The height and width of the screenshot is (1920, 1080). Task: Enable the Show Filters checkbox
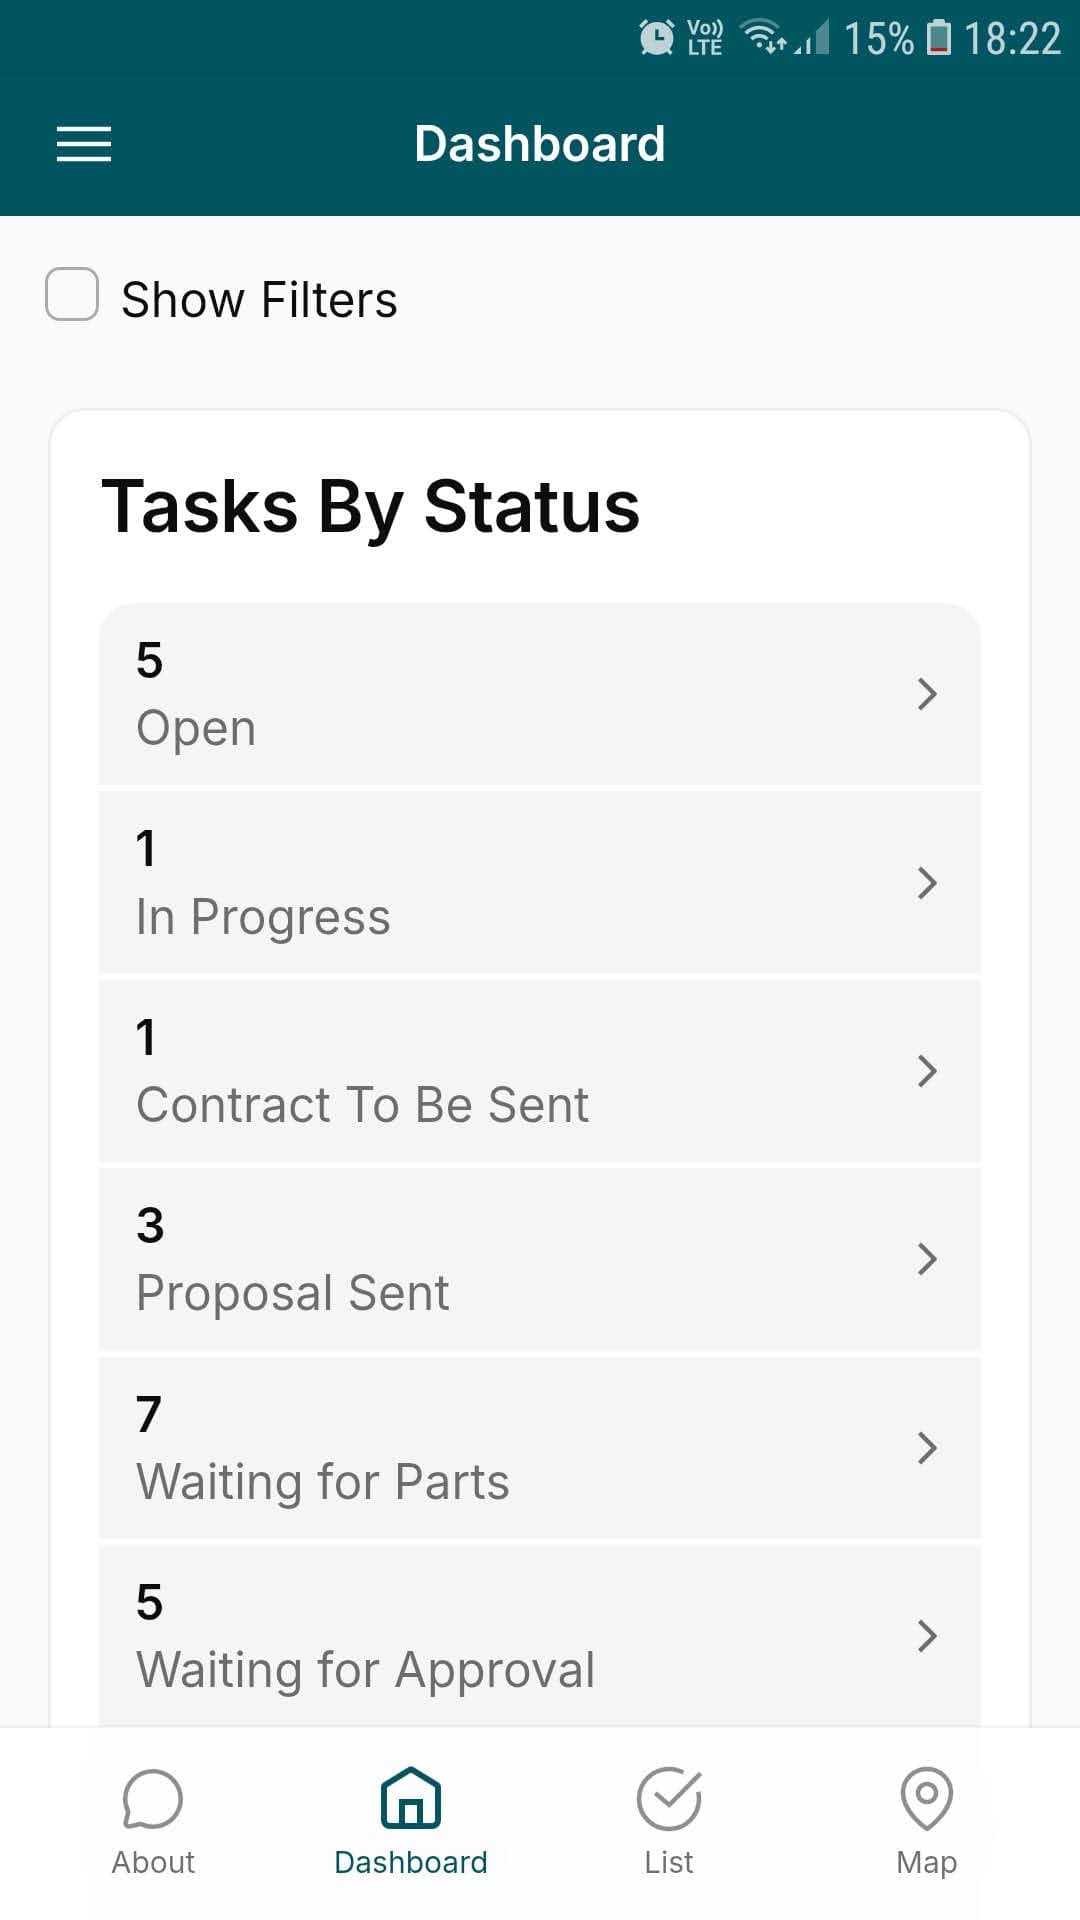tap(71, 296)
